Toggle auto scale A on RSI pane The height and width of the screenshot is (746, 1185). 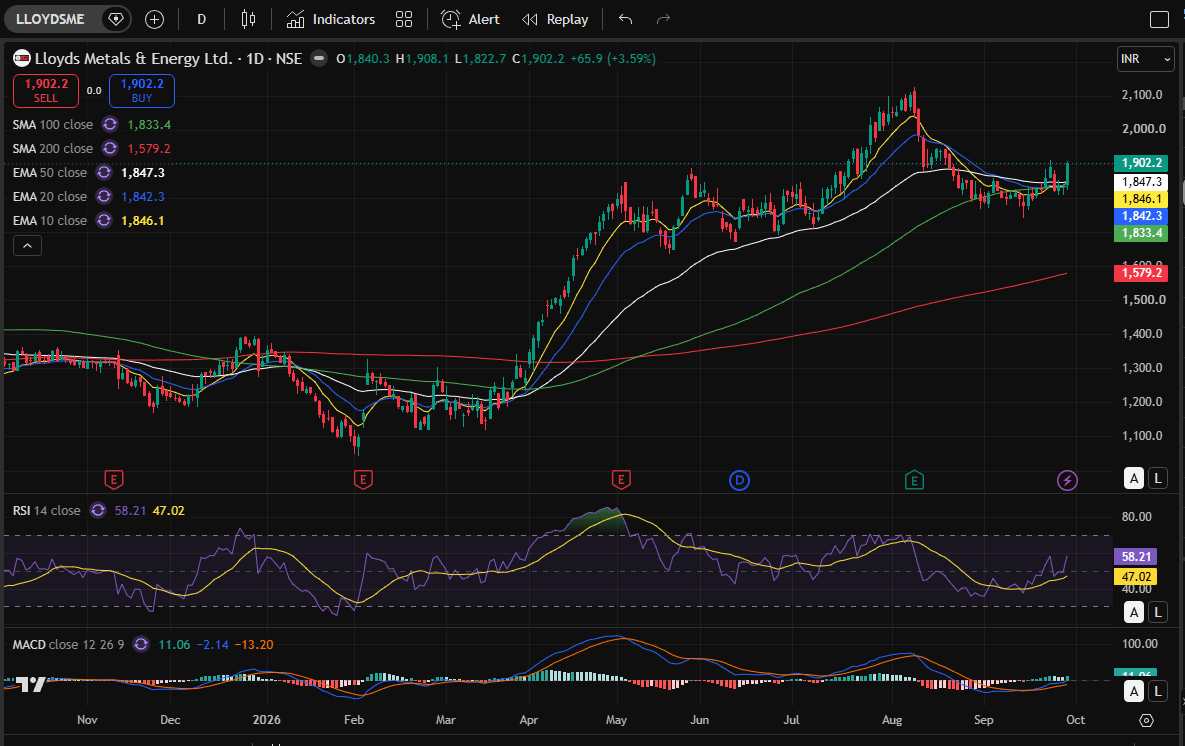(1134, 612)
